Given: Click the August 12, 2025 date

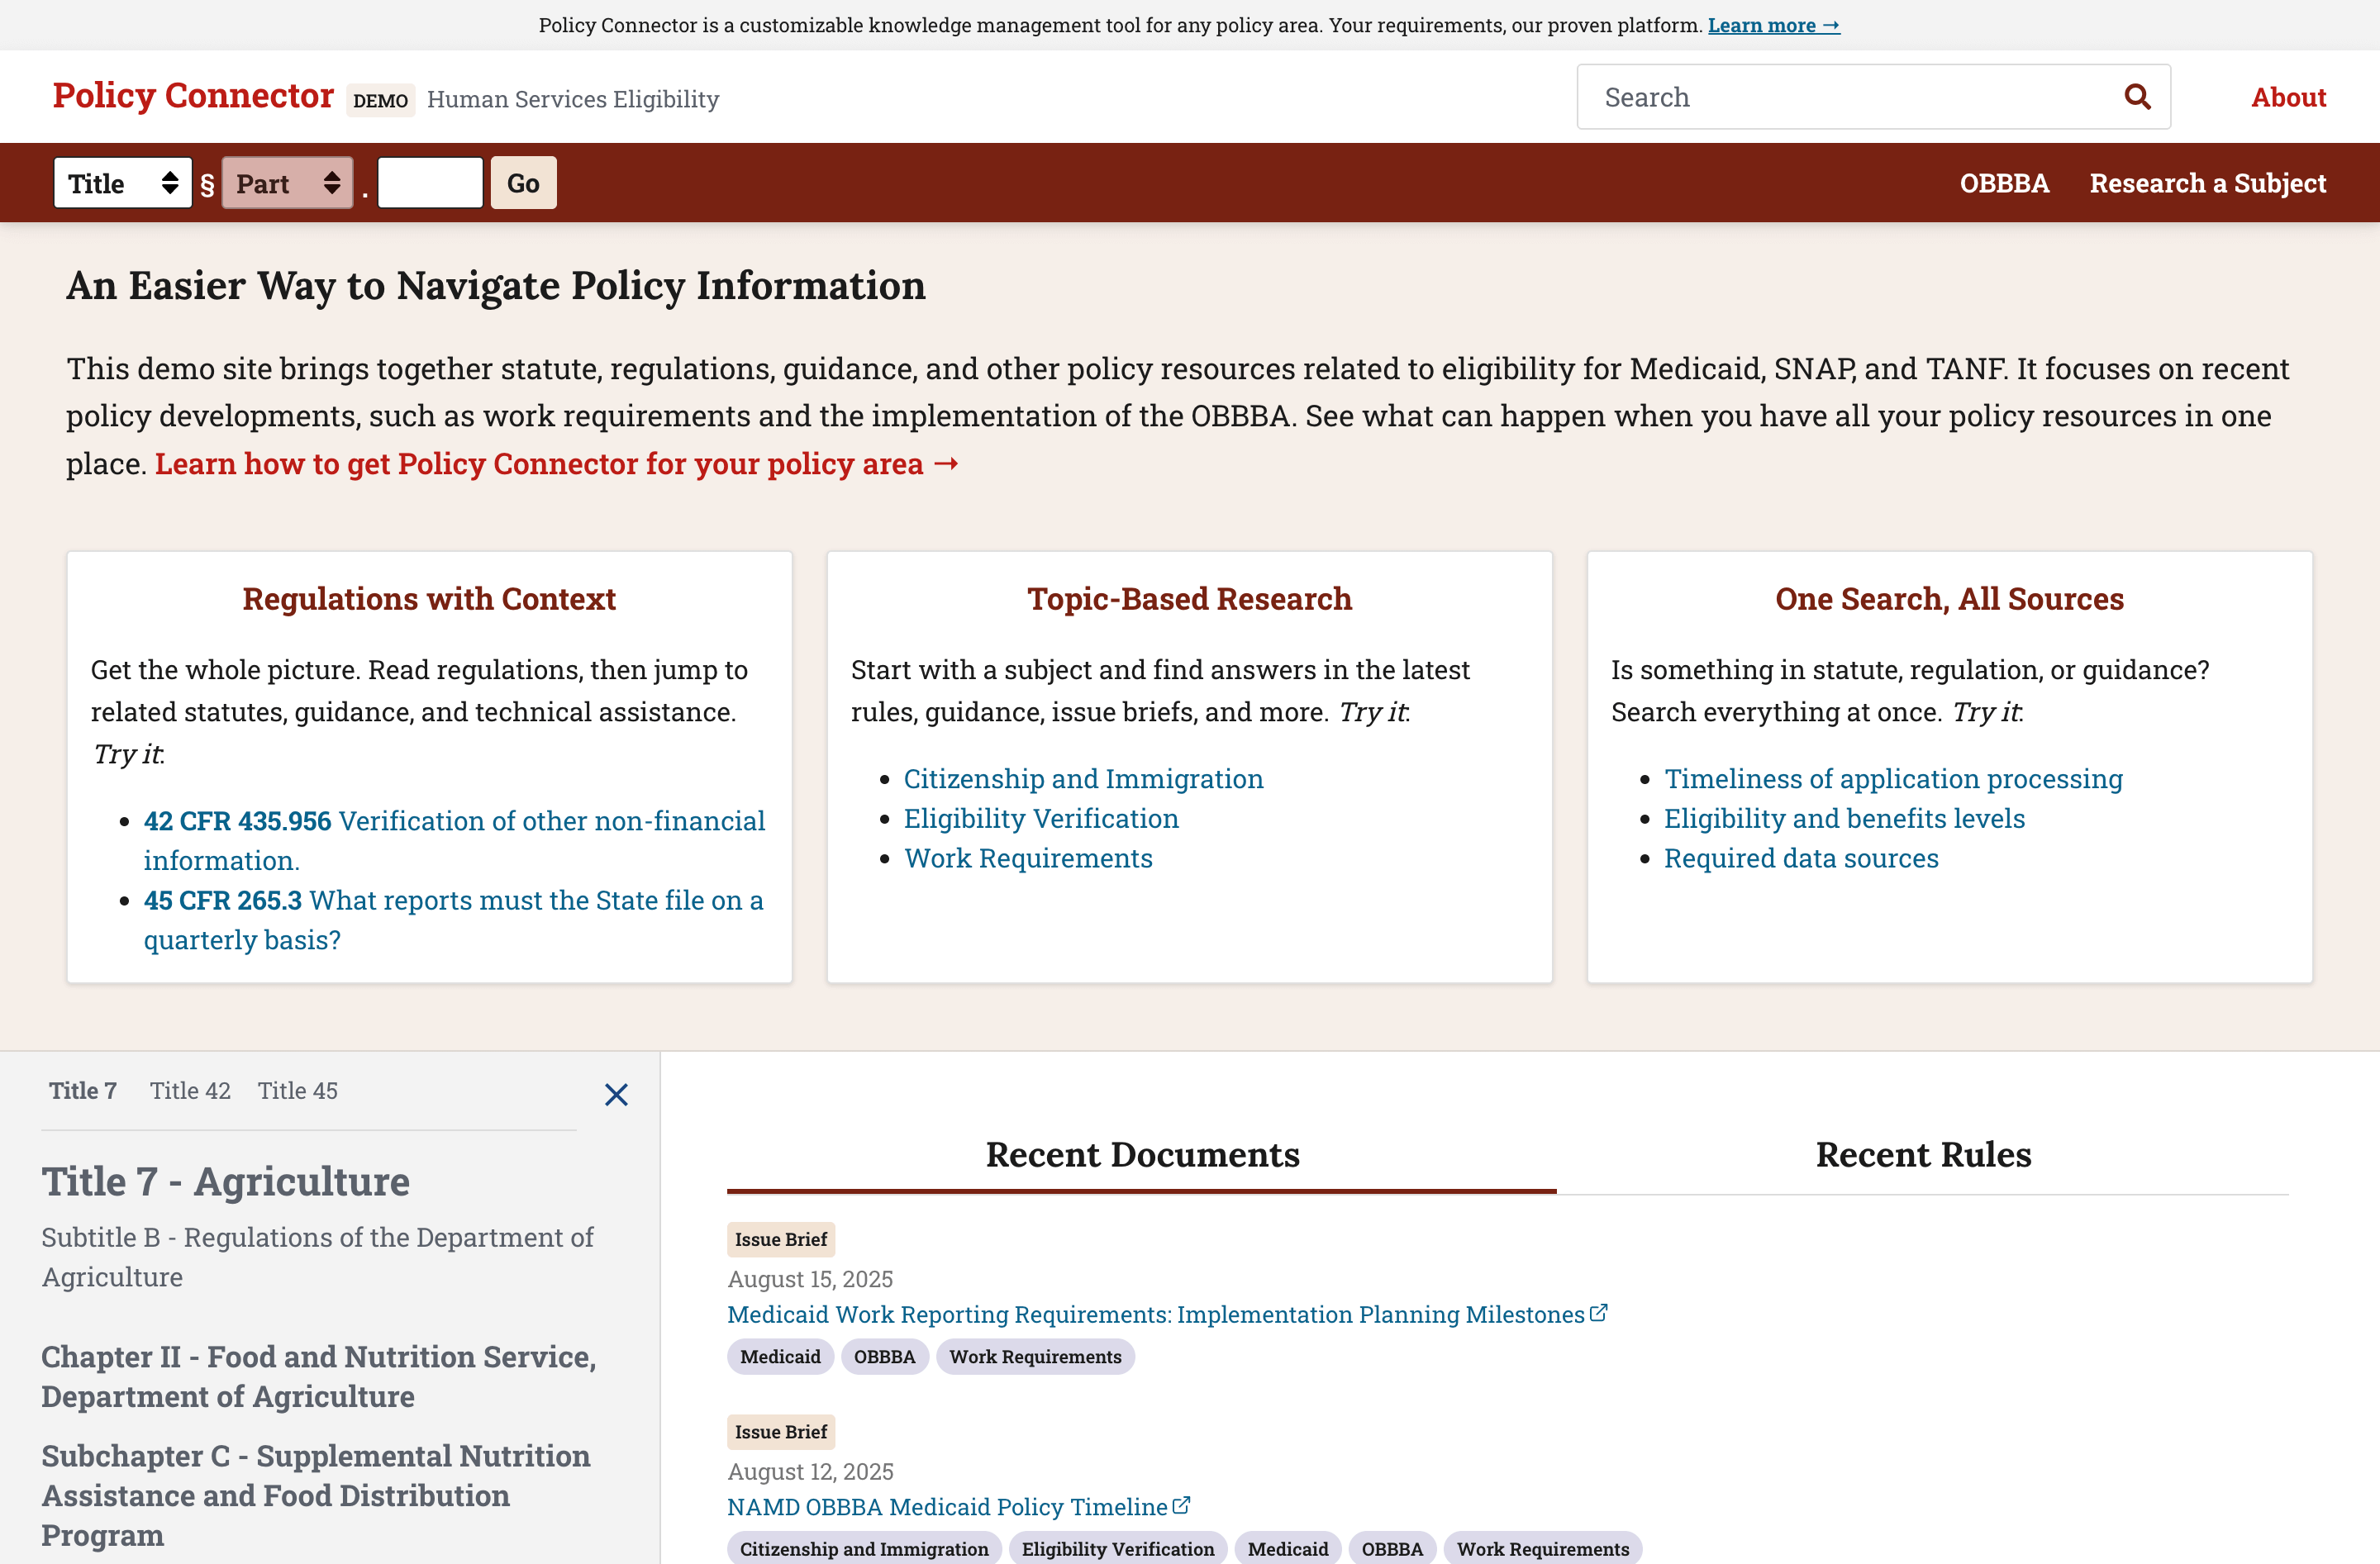Looking at the screenshot, I should (x=810, y=1471).
